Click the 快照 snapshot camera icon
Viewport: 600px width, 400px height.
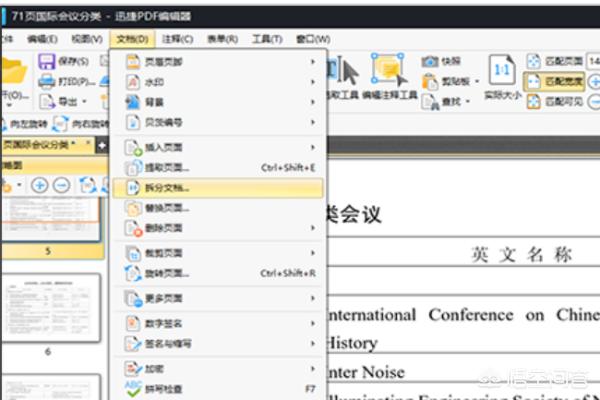(x=430, y=61)
